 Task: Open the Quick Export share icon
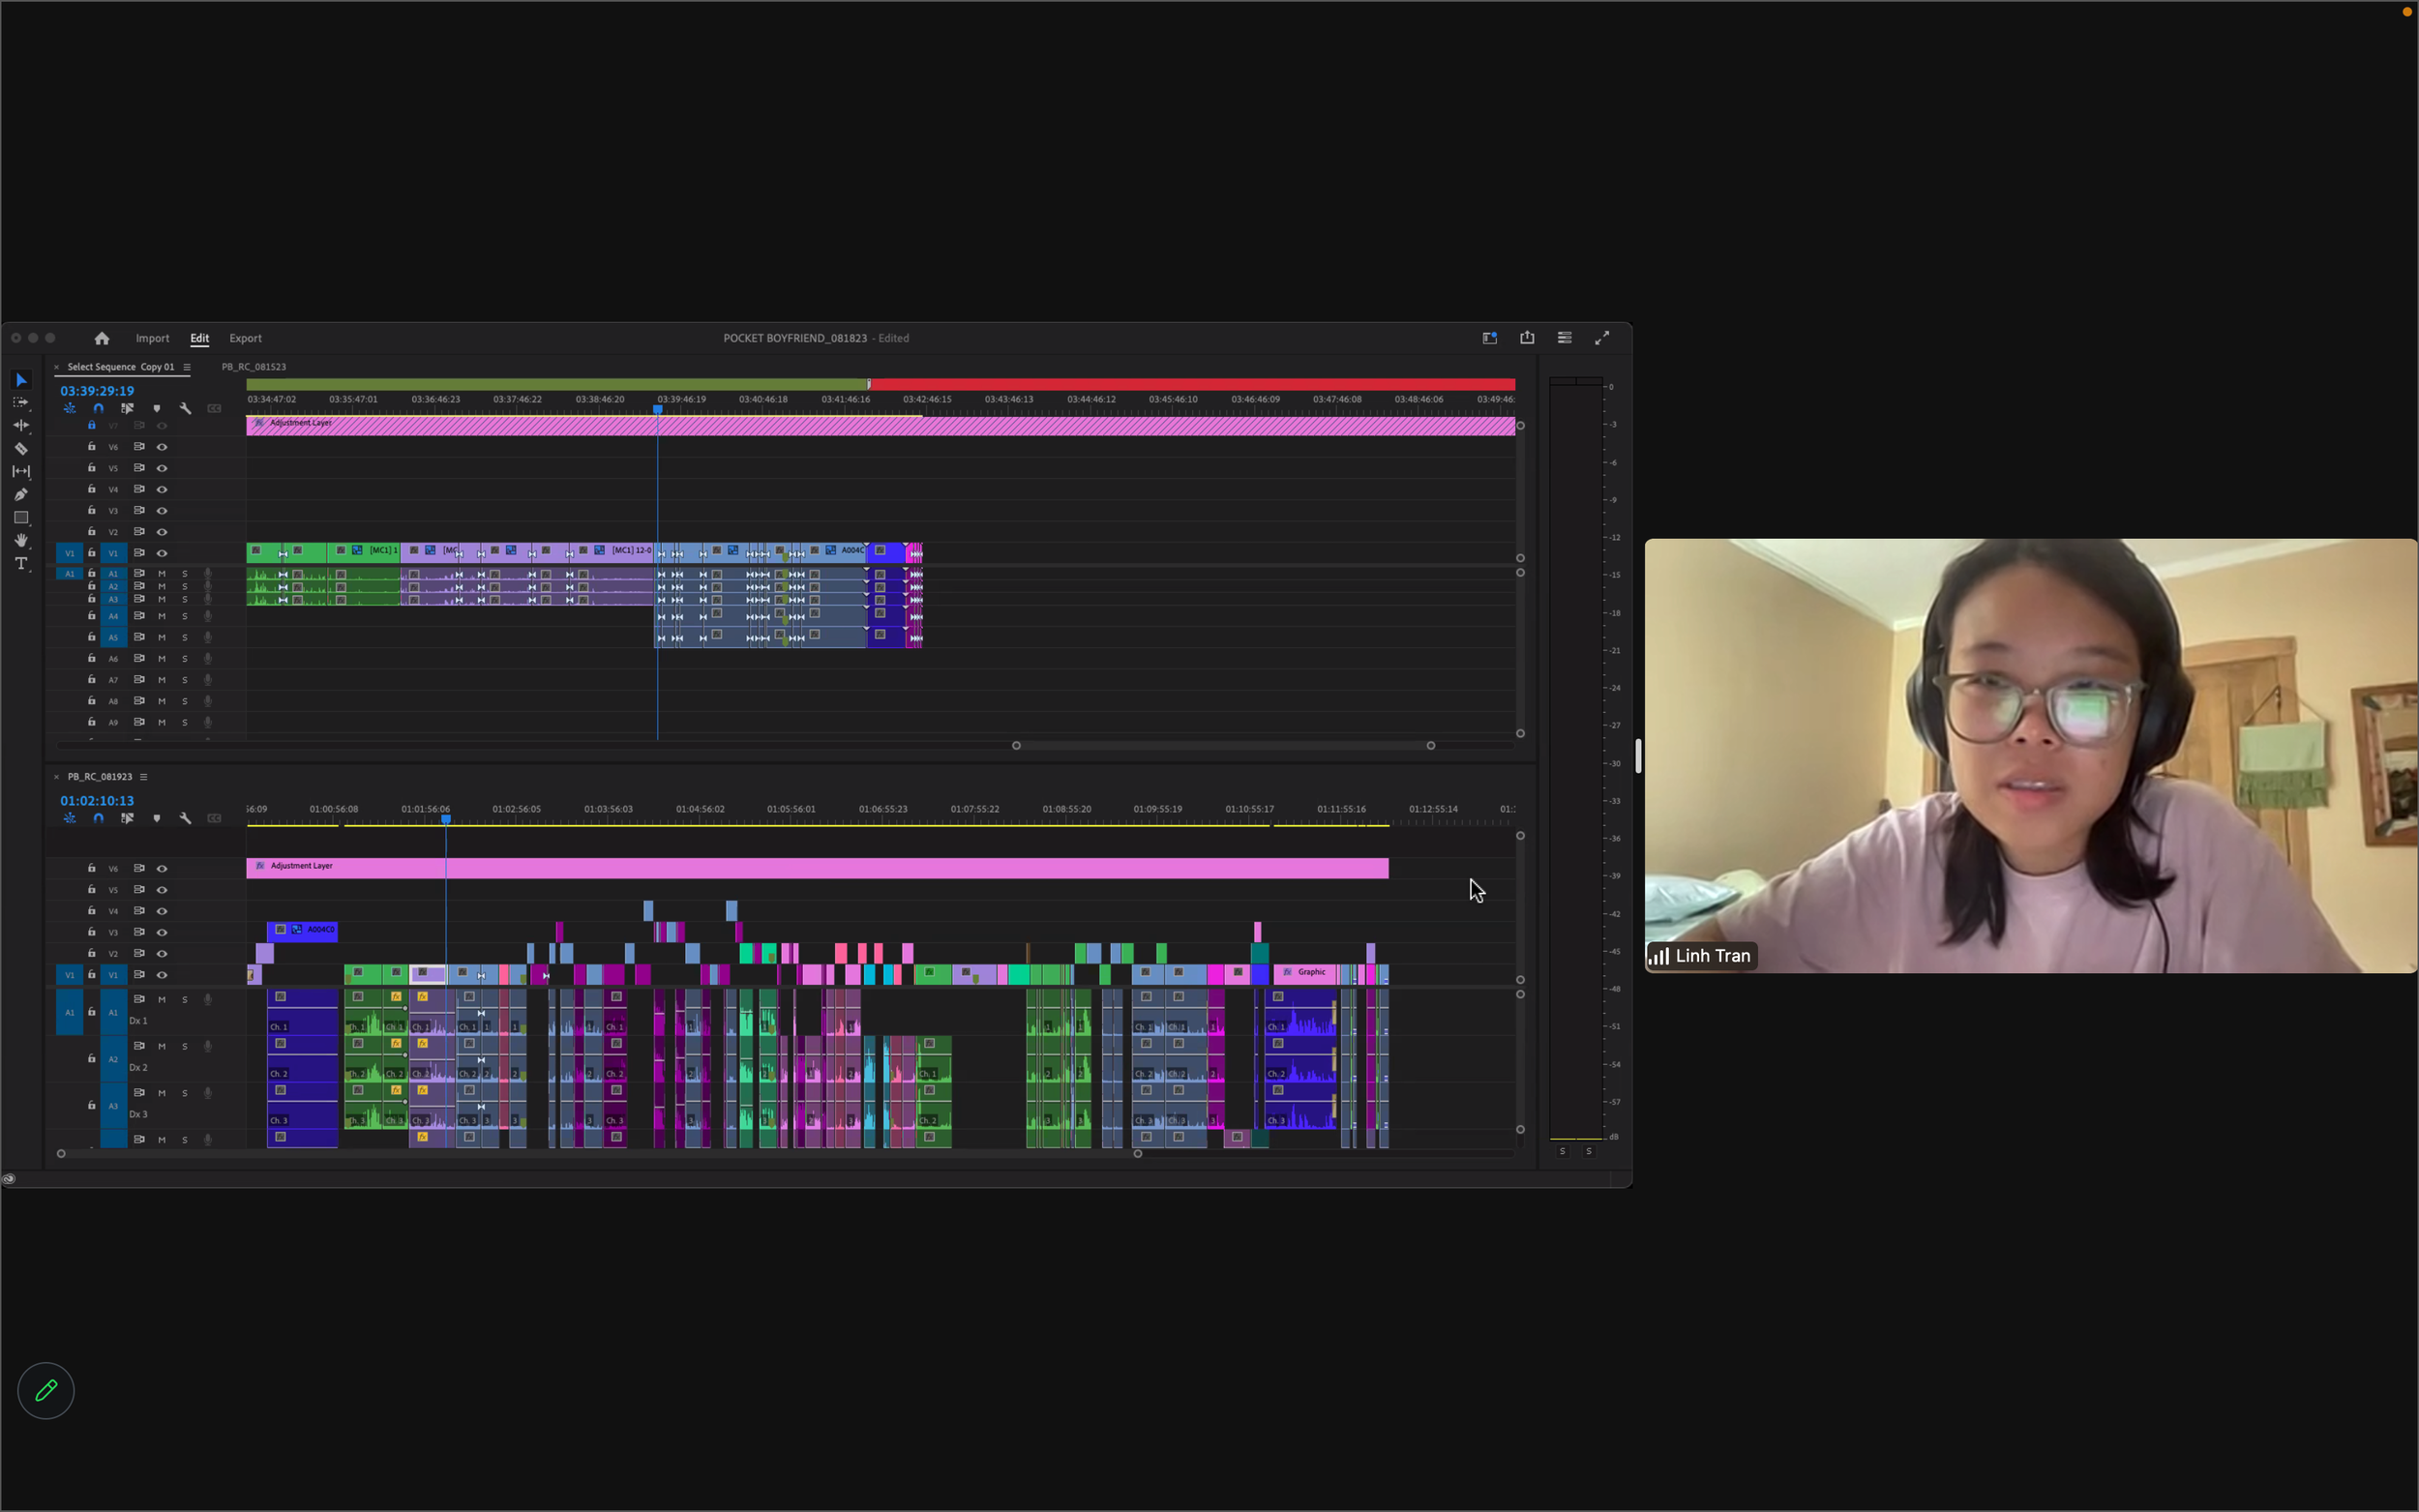[1527, 338]
